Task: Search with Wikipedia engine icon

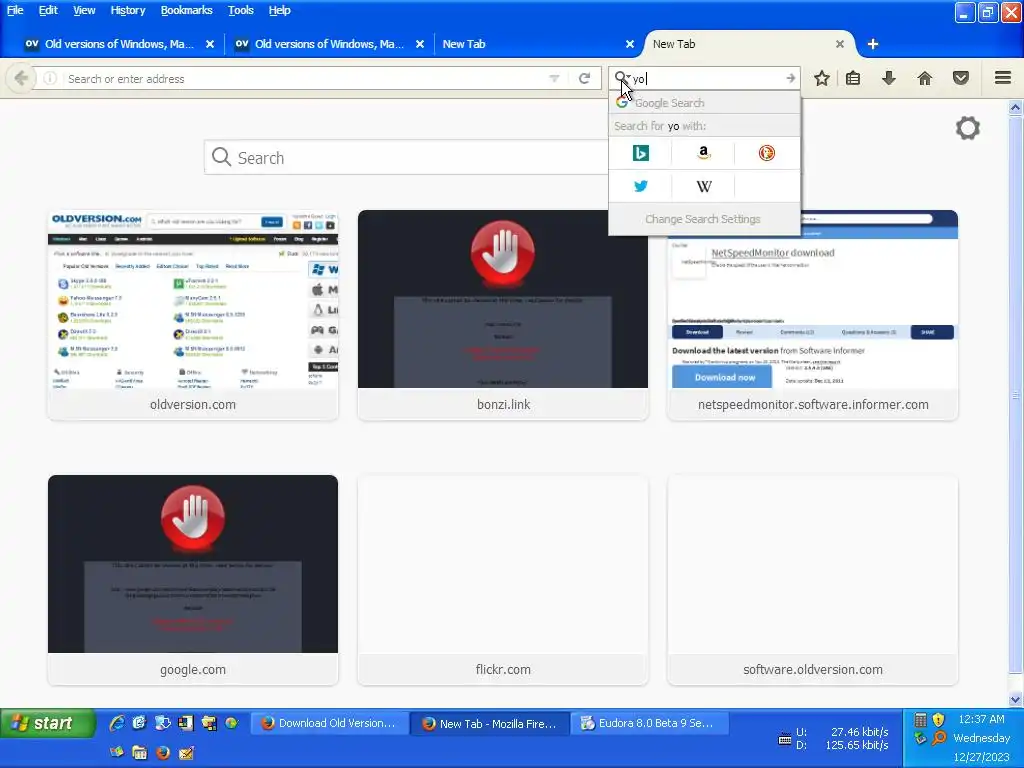Action: (x=703, y=186)
